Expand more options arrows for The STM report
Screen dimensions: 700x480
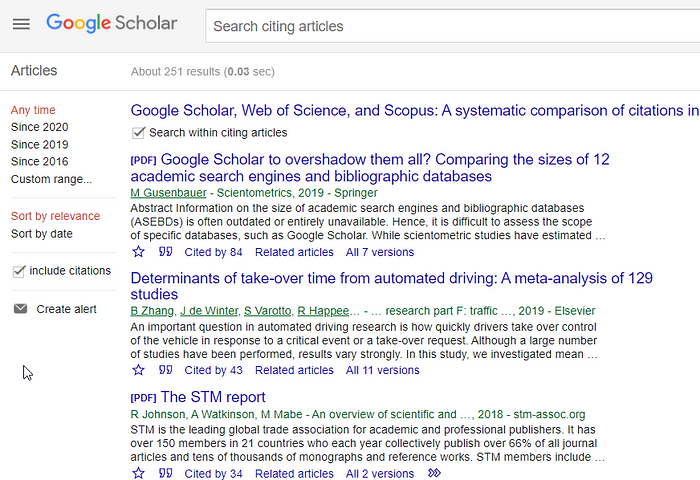[434, 473]
